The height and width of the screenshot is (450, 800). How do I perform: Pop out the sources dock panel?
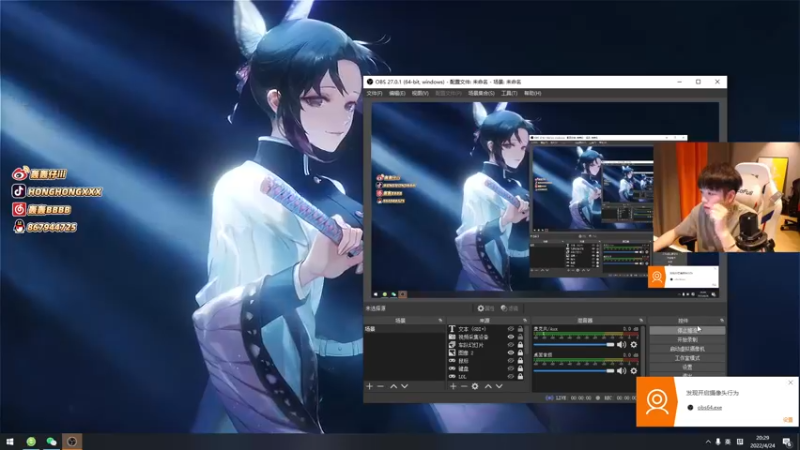click(x=525, y=320)
